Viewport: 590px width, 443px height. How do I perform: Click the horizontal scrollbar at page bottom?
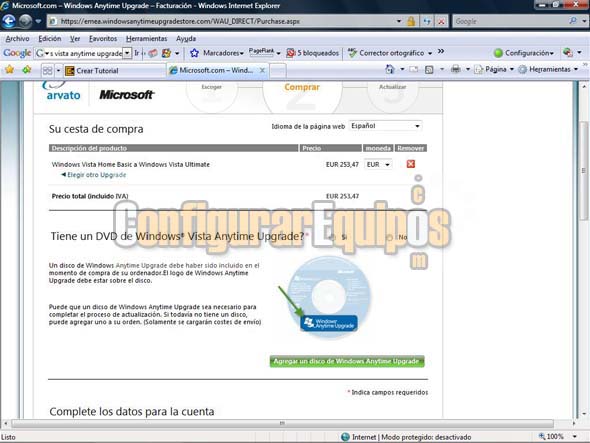pyautogui.click(x=282, y=423)
